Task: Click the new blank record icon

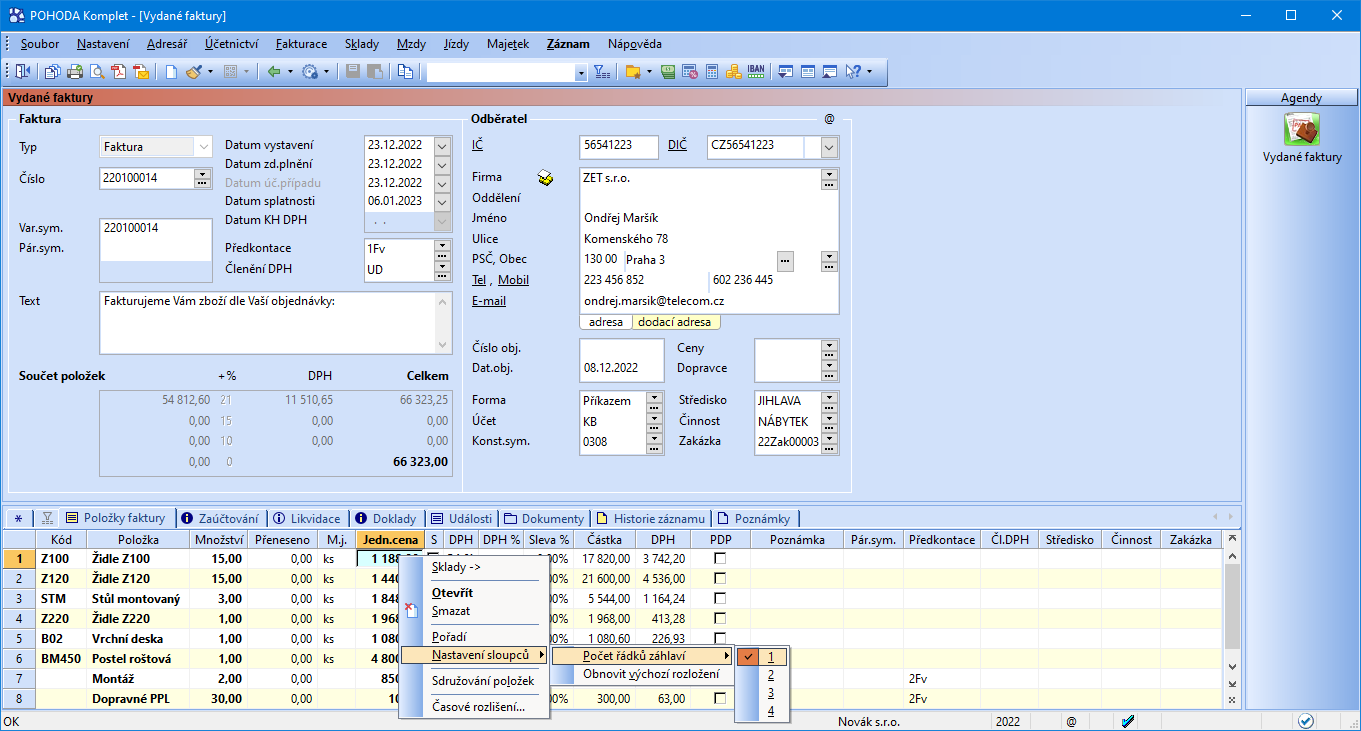Action: click(171, 72)
